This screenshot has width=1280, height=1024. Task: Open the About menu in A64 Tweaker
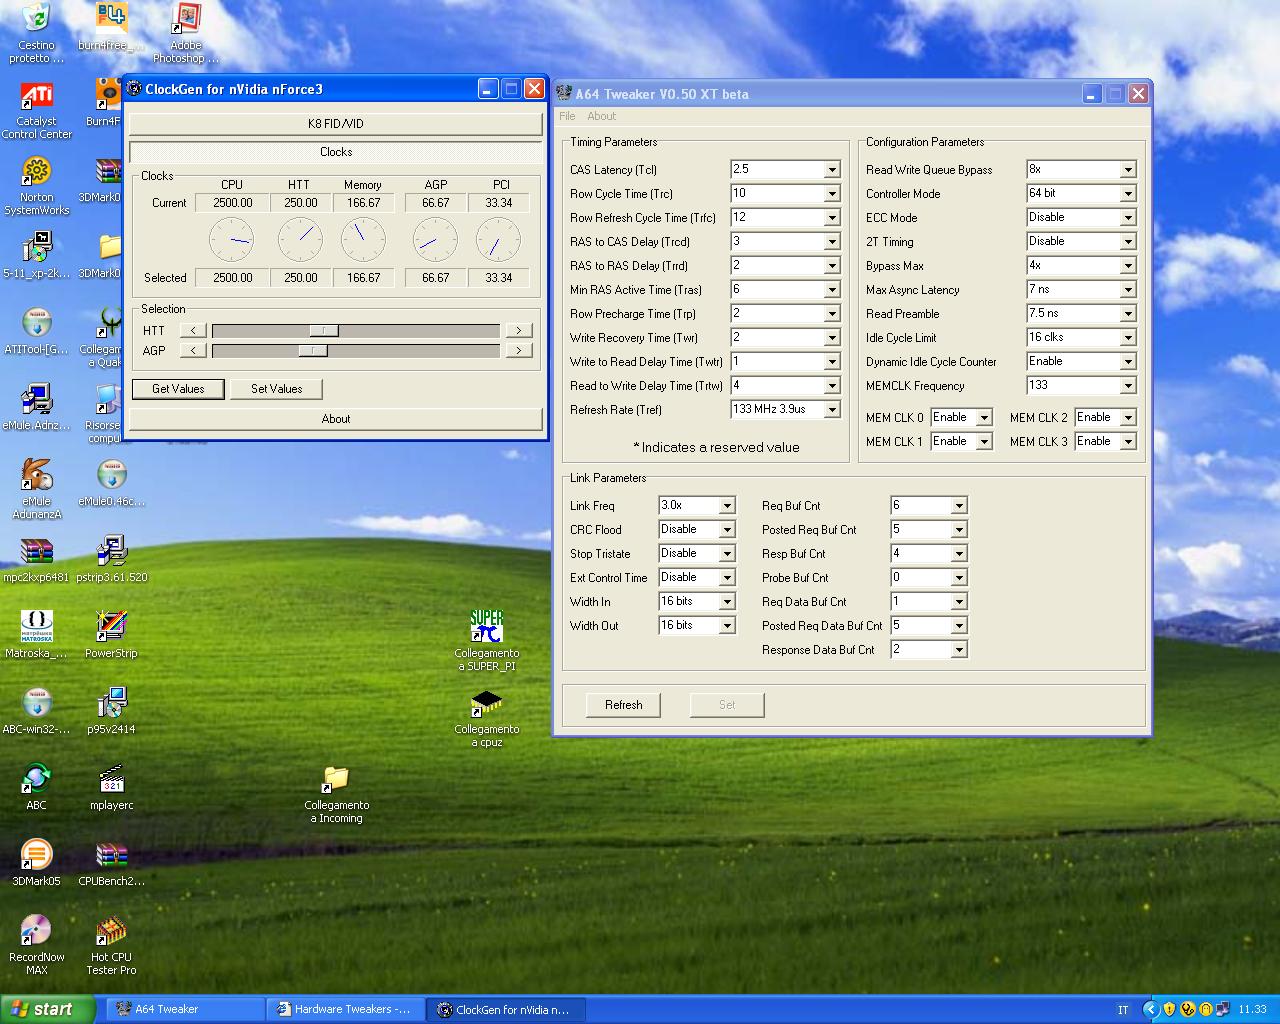(x=602, y=116)
